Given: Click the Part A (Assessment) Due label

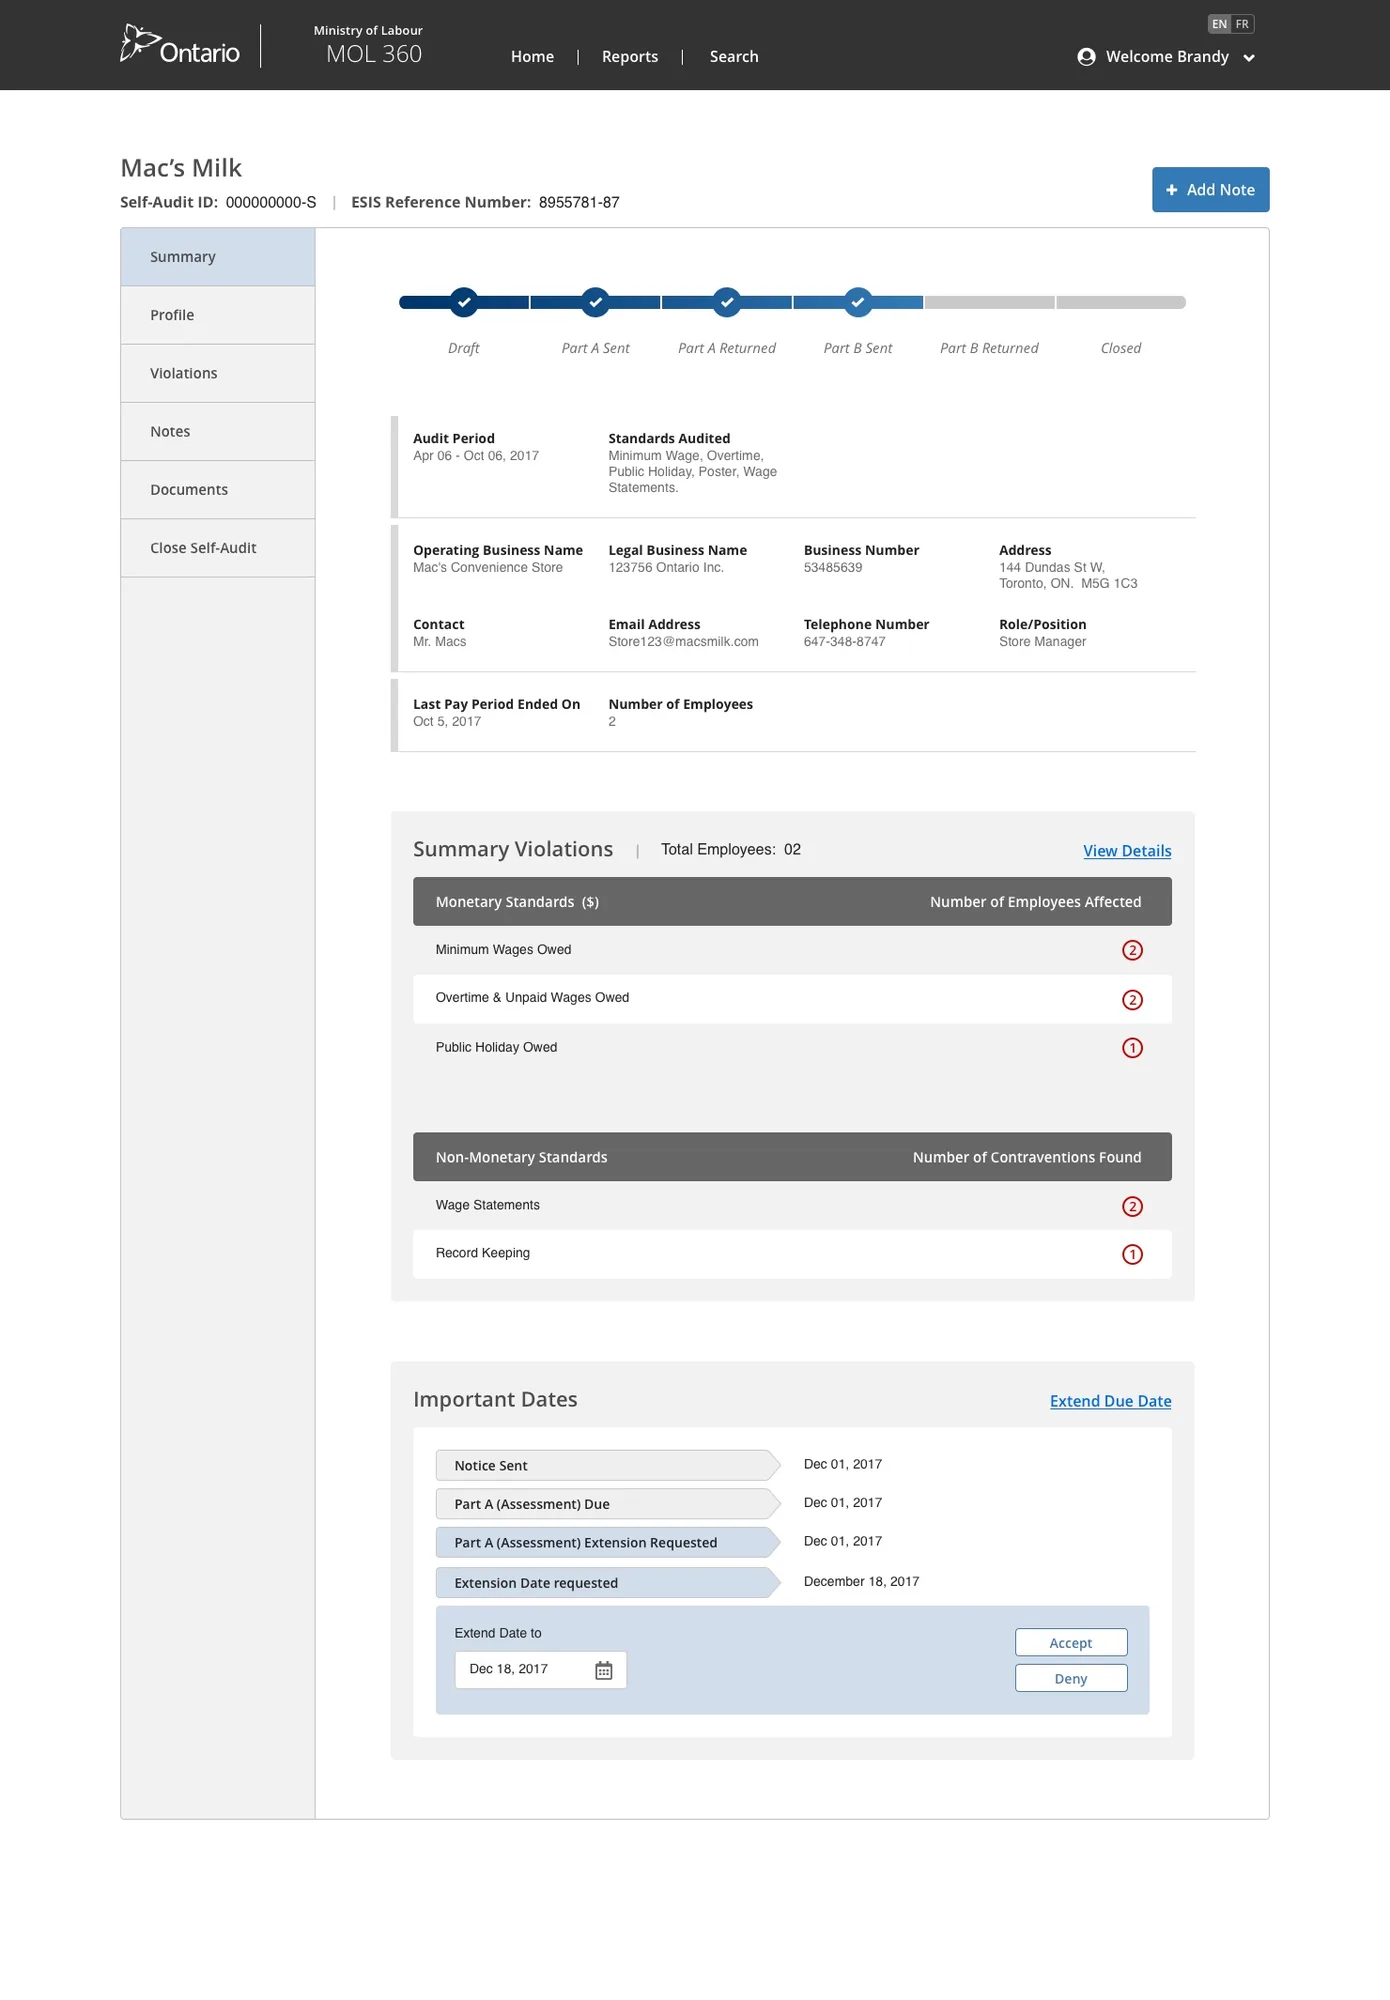Looking at the screenshot, I should coord(608,1504).
